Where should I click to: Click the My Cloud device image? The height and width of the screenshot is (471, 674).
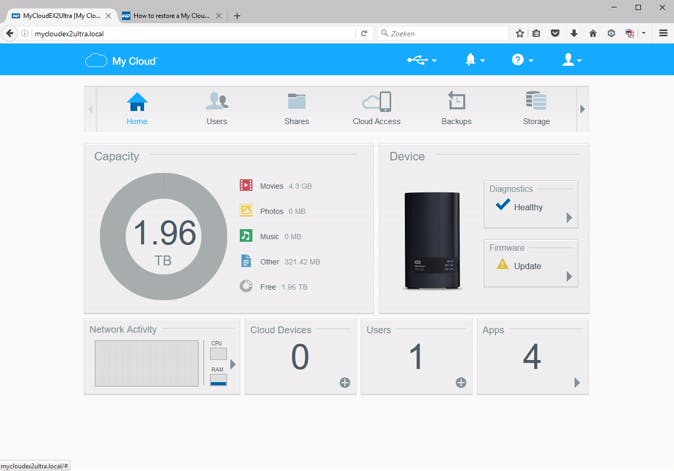(432, 240)
